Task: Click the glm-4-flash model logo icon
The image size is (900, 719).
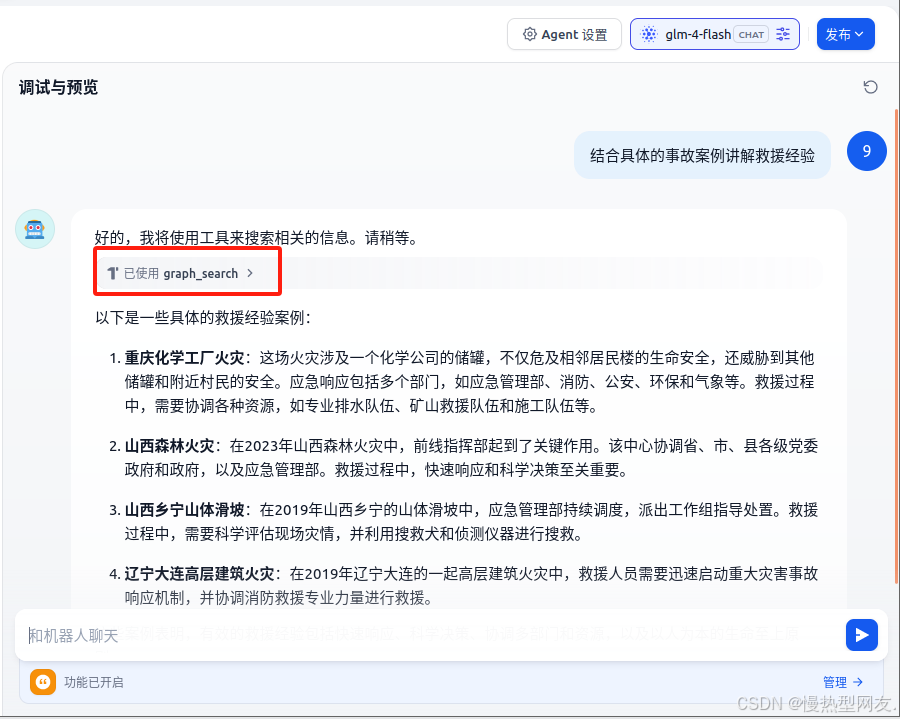Action: [649, 34]
